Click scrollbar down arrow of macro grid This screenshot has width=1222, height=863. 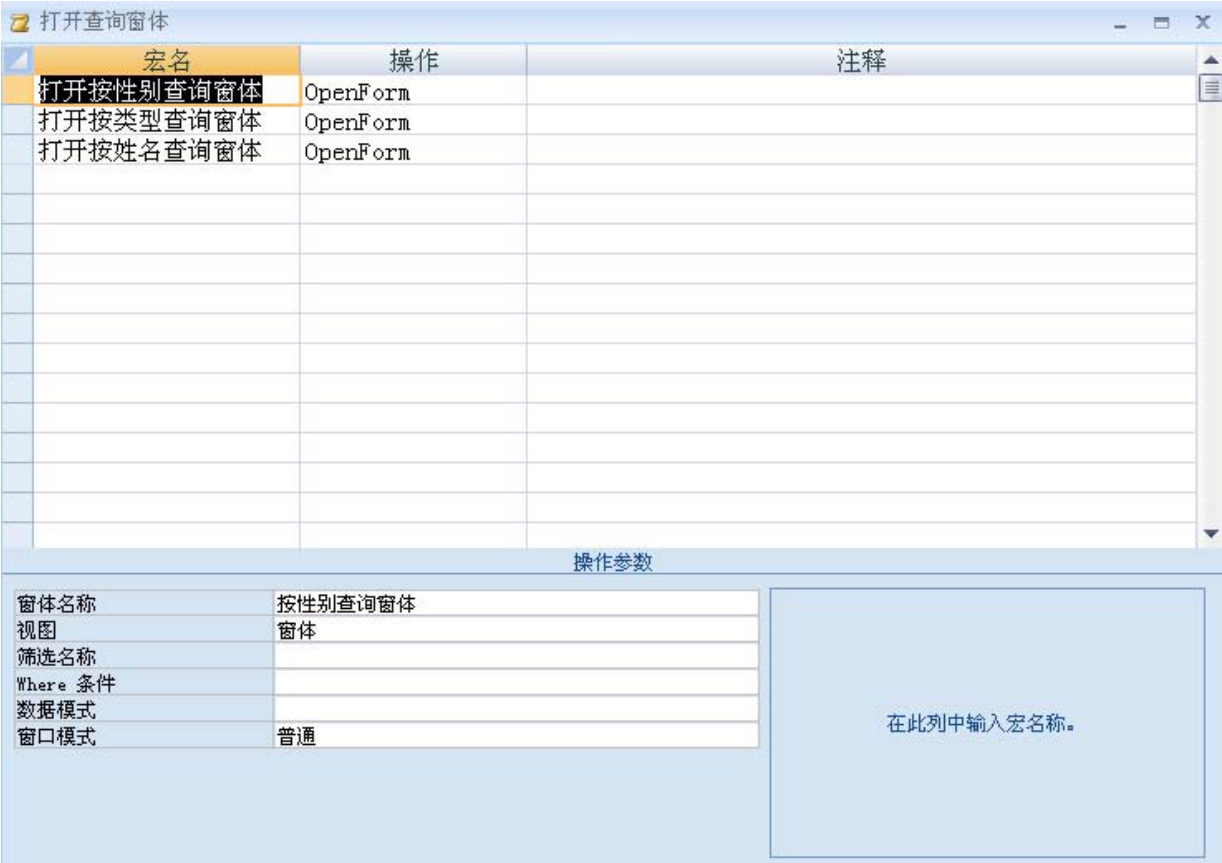point(1211,534)
